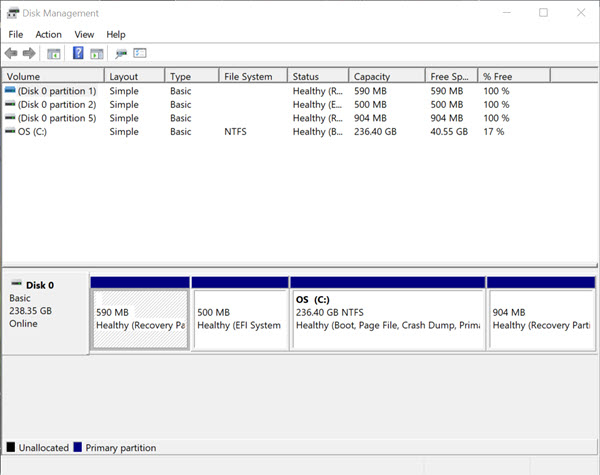600x475 pixels.
Task: Select the 500 MB EFI System partition block
Action: 239,318
